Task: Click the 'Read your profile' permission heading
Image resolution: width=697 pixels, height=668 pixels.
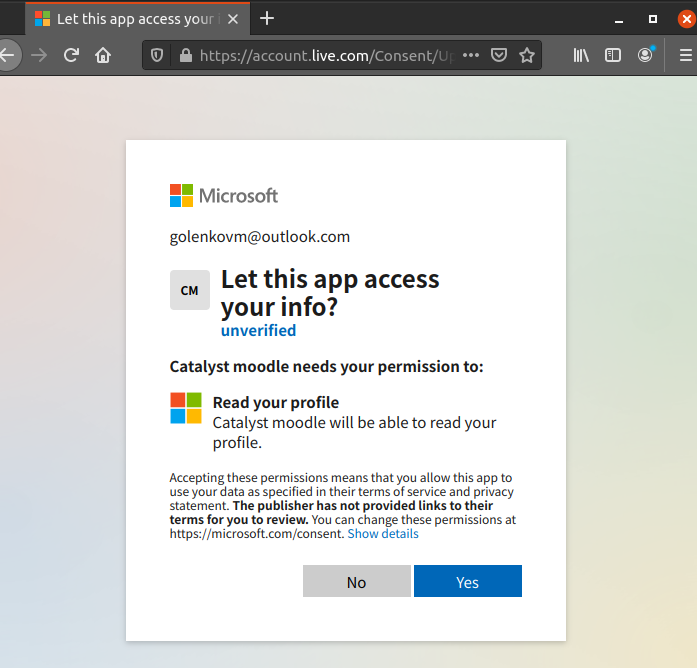Action: 276,403
